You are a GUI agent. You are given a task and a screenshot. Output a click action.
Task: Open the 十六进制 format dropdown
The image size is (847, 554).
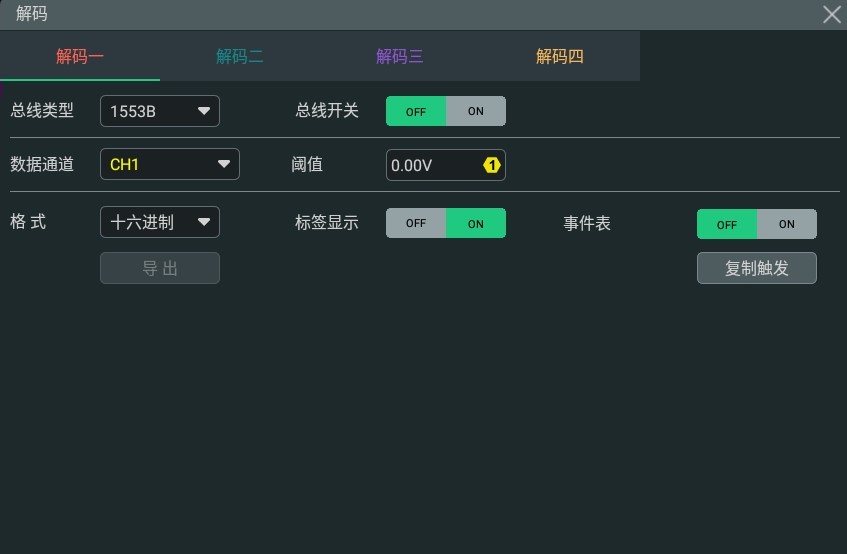coord(160,222)
